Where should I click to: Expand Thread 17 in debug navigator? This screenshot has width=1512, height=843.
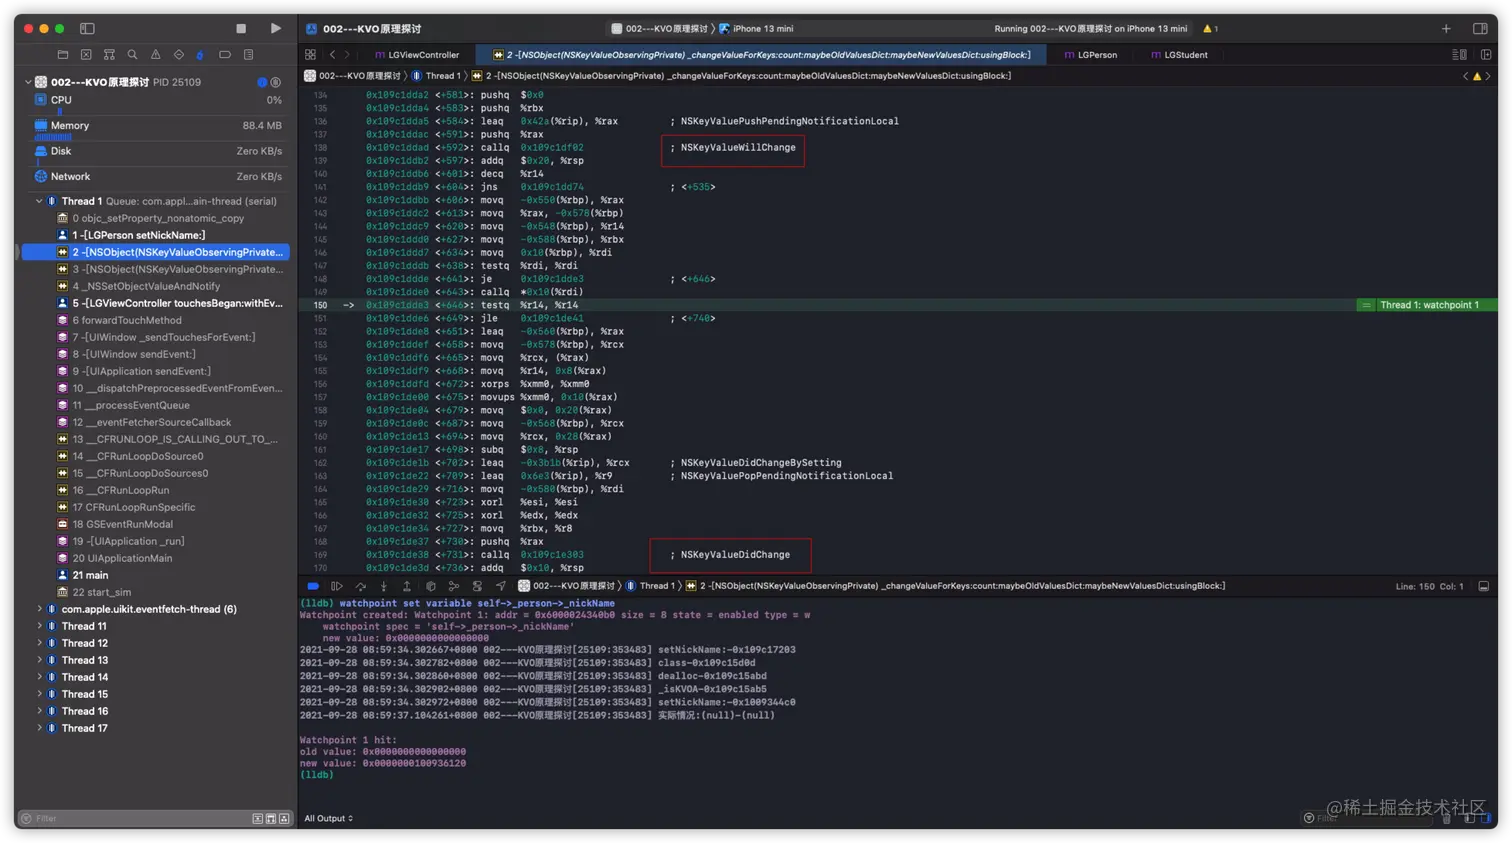39,728
